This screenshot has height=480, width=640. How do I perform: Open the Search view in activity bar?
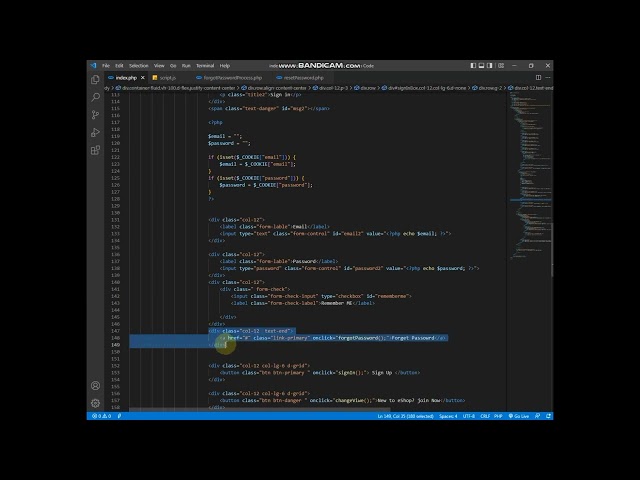95,97
